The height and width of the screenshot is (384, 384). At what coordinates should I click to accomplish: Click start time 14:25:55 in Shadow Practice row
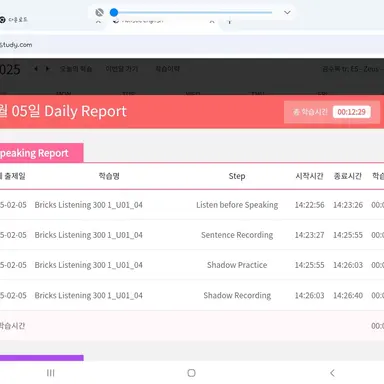pos(309,265)
